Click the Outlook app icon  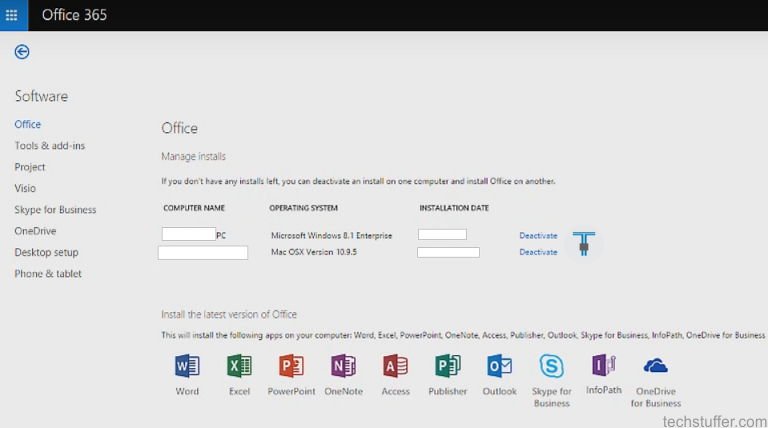tap(500, 366)
